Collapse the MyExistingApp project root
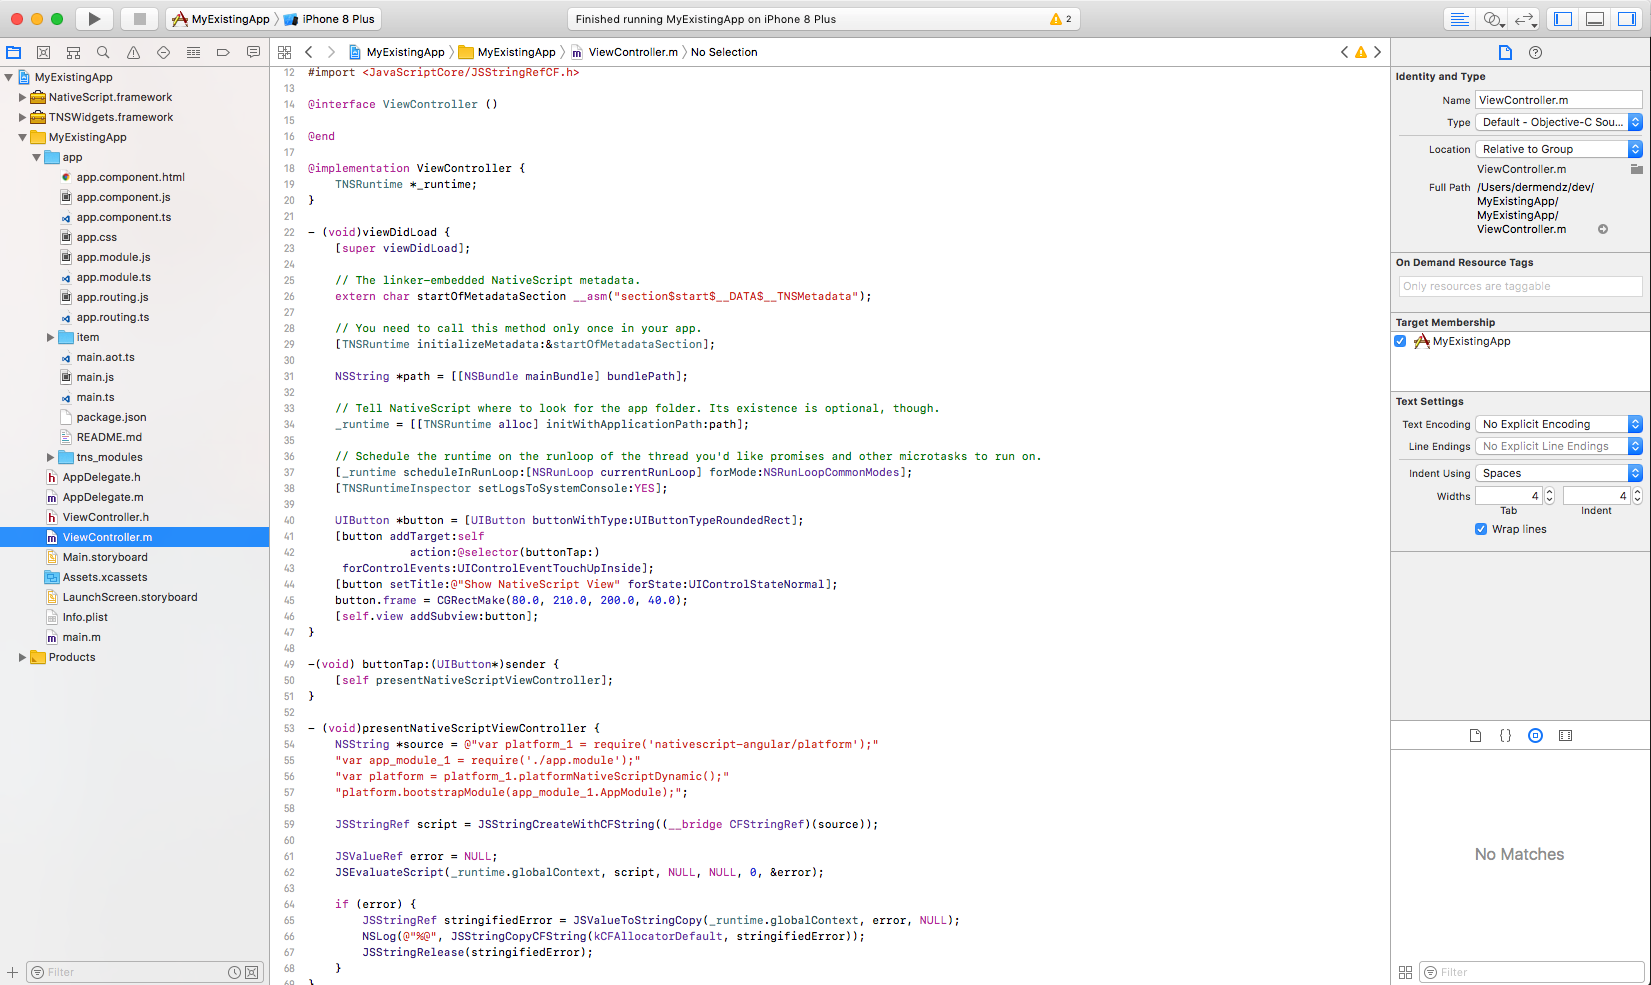 coord(9,77)
